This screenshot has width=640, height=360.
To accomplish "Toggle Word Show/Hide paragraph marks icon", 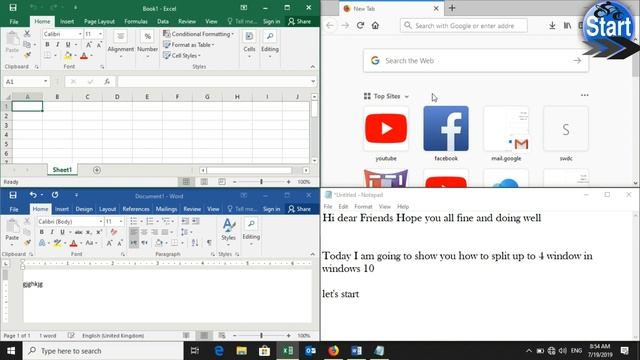I will coord(209,243).
